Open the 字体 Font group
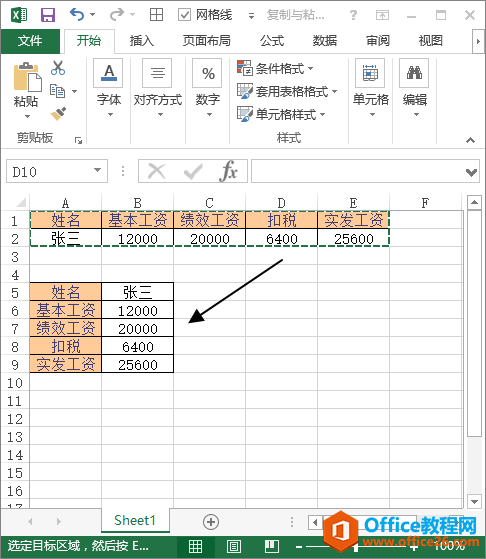 (x=109, y=88)
